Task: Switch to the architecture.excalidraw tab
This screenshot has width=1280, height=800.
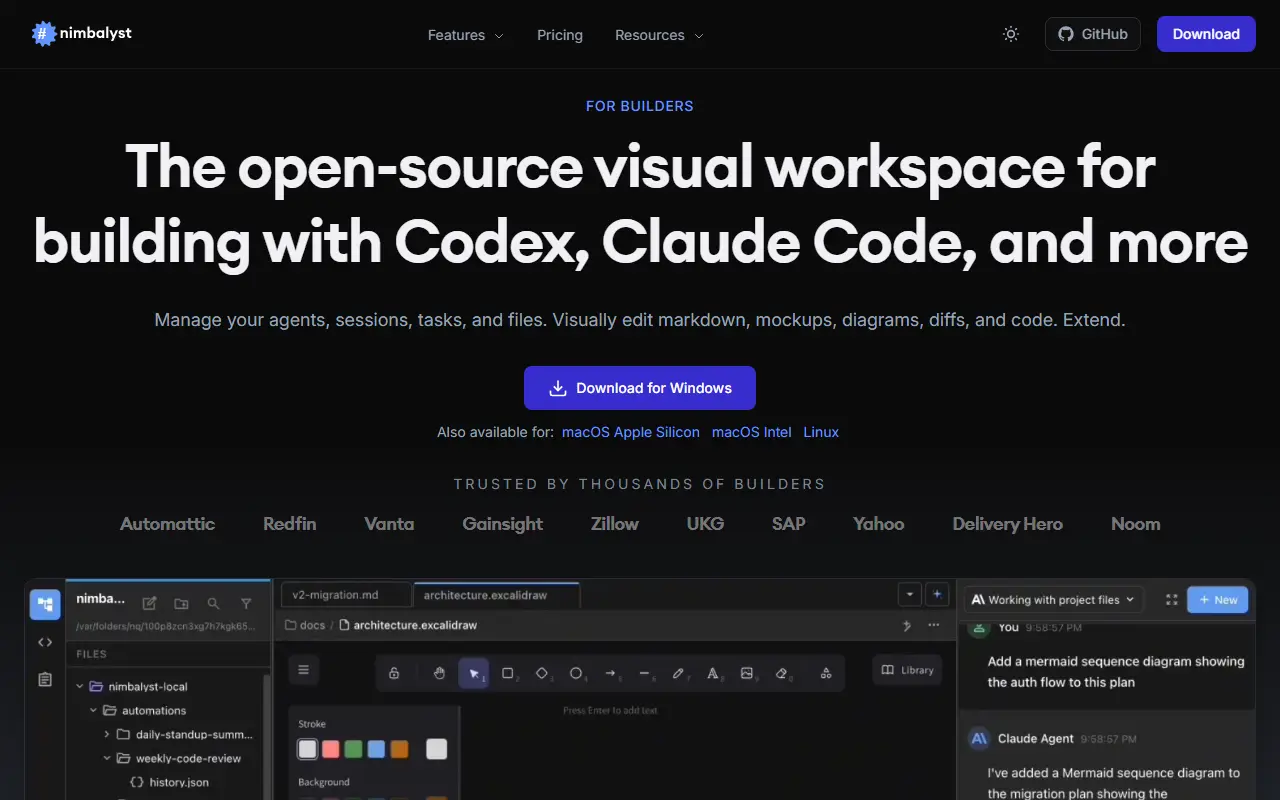Action: (x=496, y=594)
